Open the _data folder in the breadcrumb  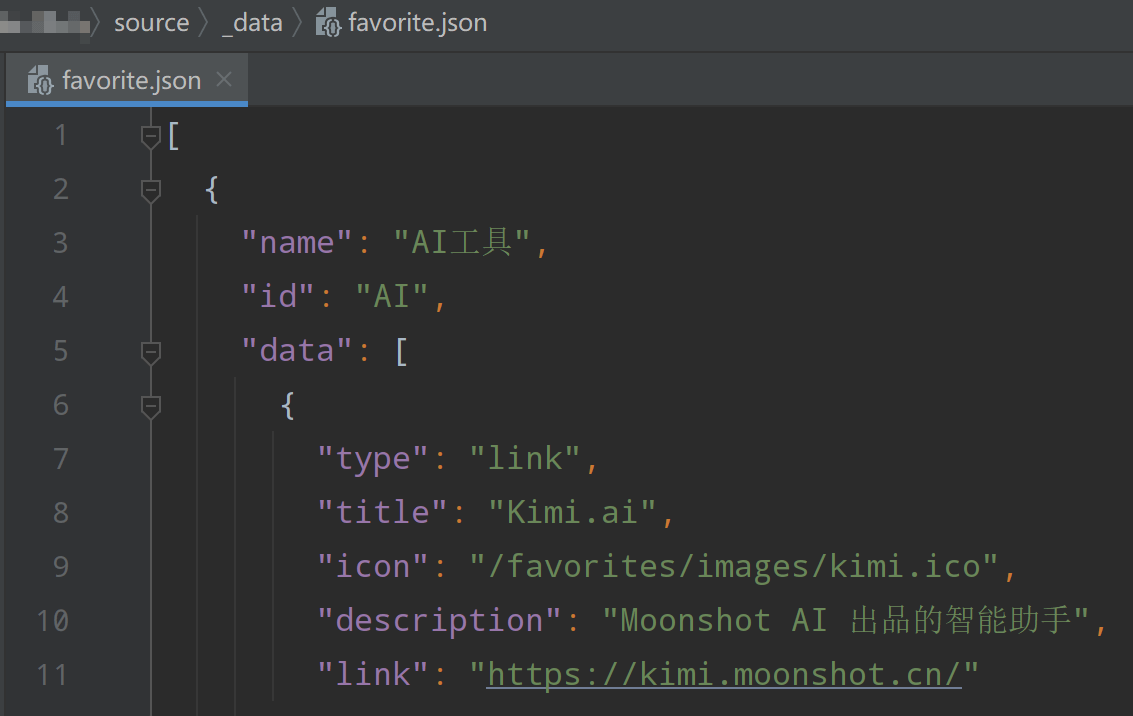point(252,23)
